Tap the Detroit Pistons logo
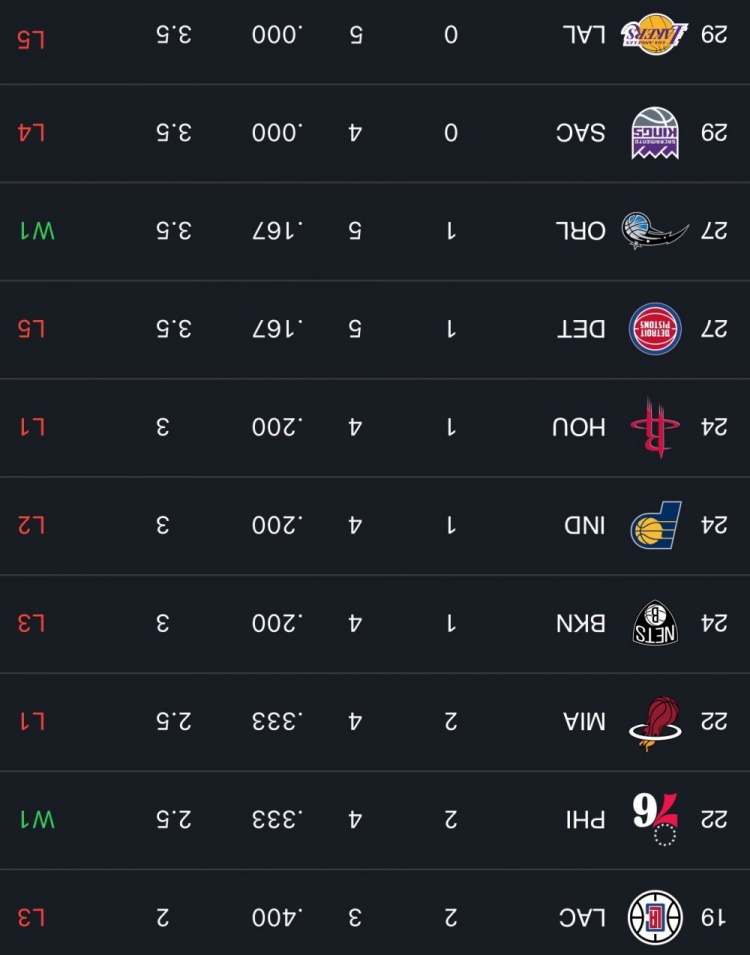The image size is (750, 955). 655,329
